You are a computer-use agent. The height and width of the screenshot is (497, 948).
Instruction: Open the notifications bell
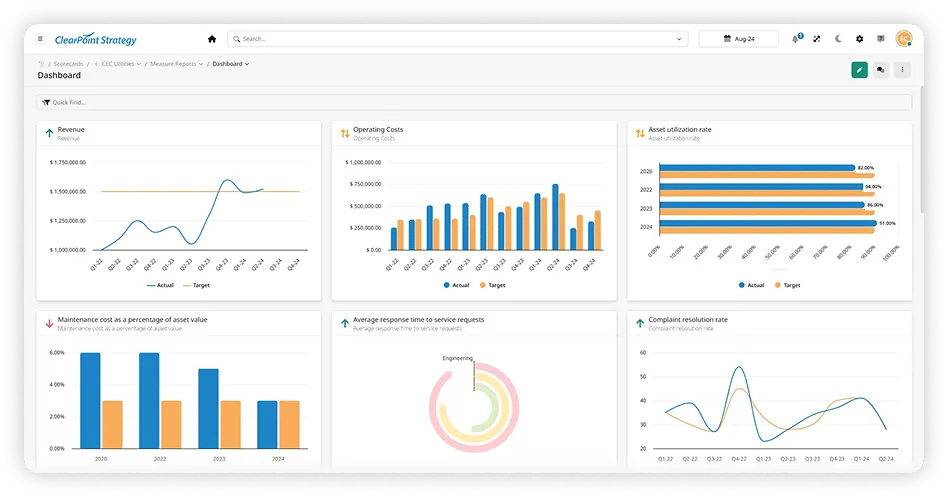pos(796,39)
